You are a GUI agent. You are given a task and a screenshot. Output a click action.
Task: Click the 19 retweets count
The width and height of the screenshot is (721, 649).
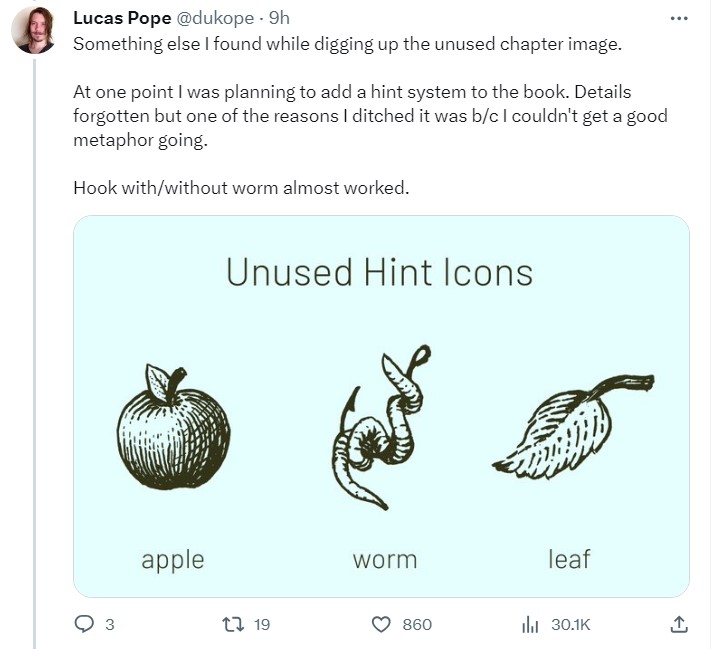pos(262,624)
